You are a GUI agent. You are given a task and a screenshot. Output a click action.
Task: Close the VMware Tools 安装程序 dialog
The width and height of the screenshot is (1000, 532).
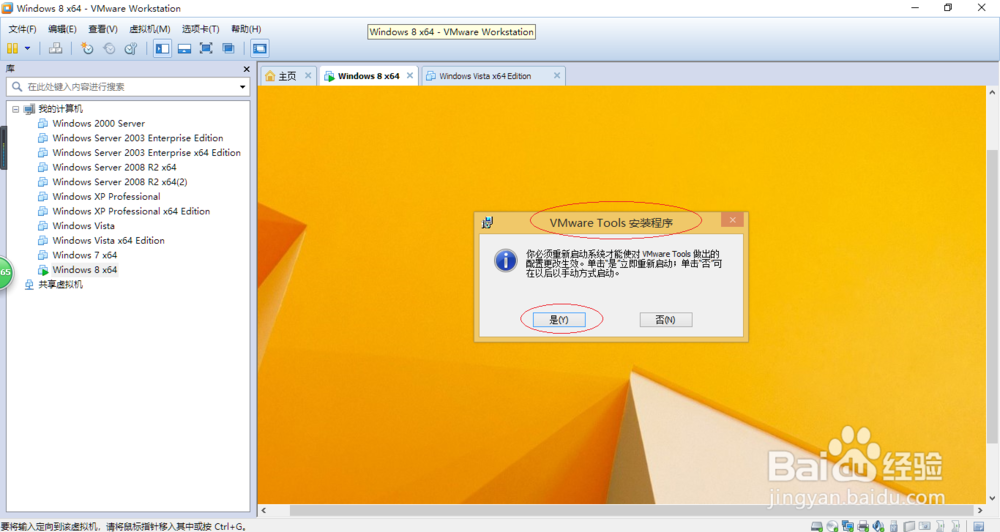[x=733, y=220]
